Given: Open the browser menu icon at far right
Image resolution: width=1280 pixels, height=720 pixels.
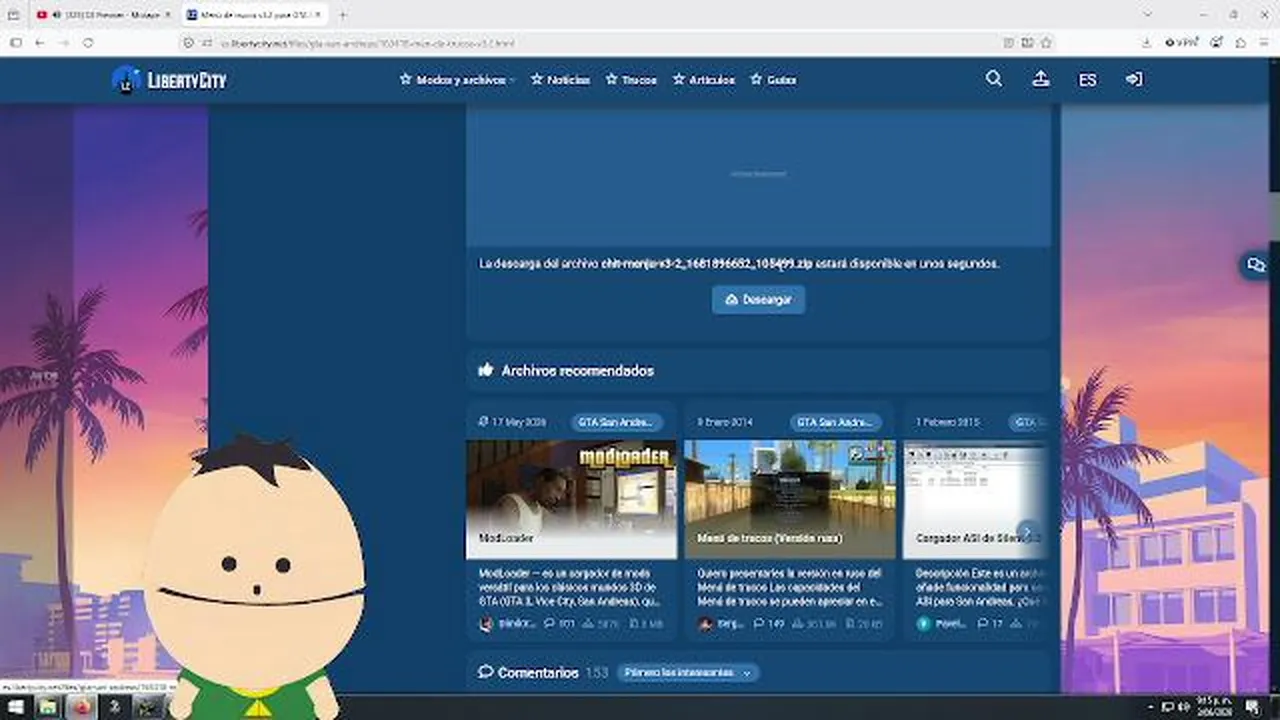Looking at the screenshot, I should pyautogui.click(x=1264, y=43).
